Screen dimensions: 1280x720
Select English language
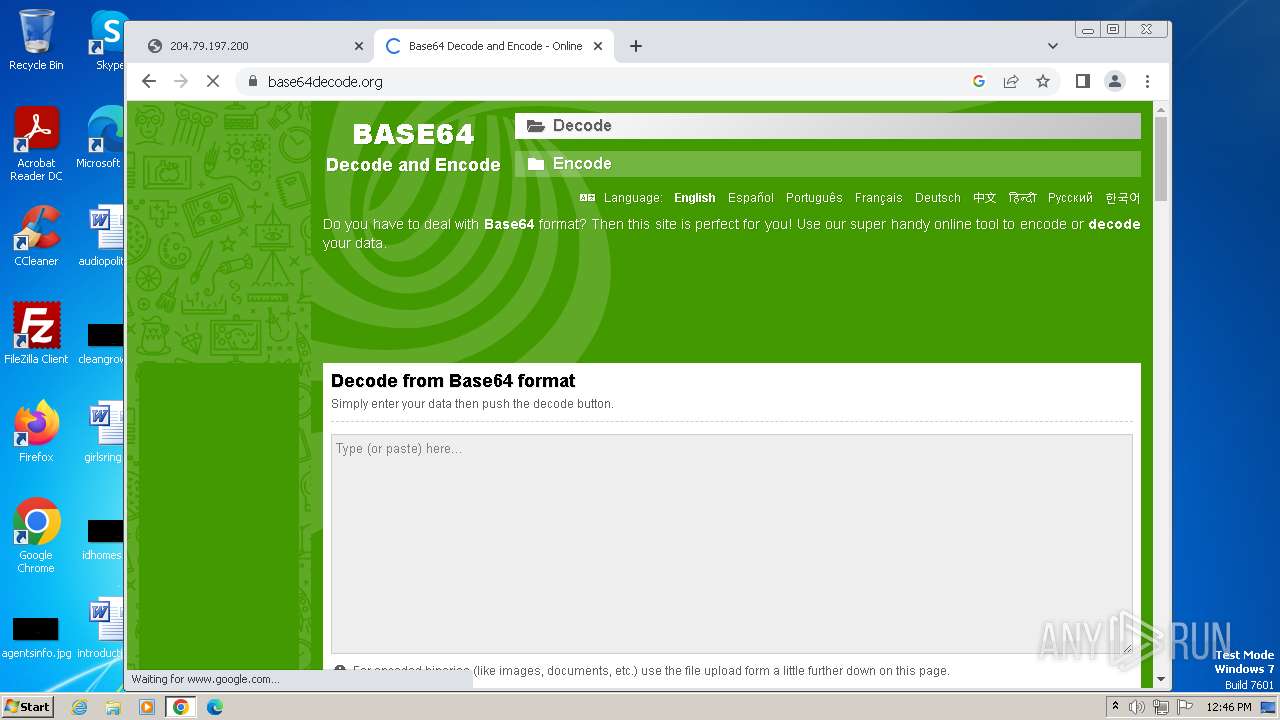[694, 198]
